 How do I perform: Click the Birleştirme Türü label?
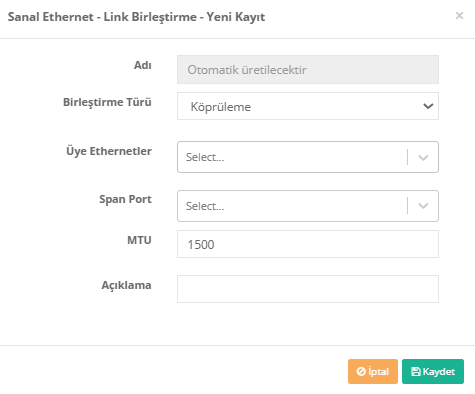[x=107, y=102]
